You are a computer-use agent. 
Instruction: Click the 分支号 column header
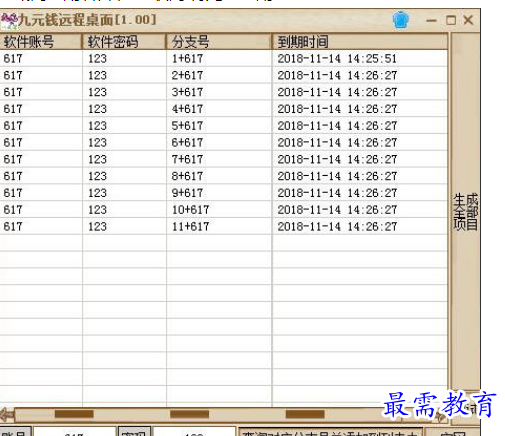(219, 42)
